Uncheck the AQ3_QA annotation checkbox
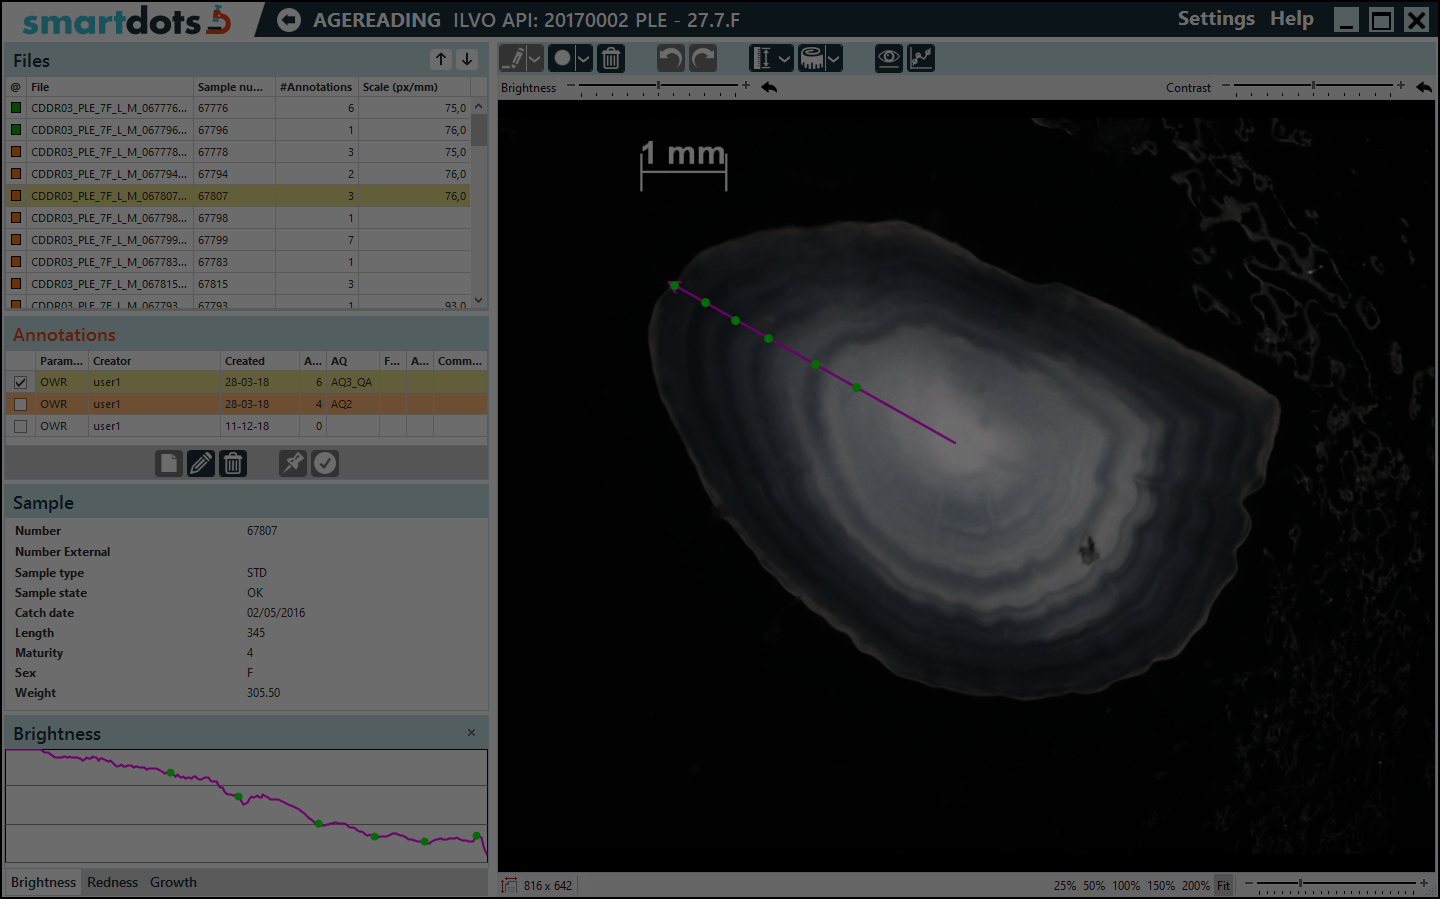Screen dimensions: 1440x899 click(x=20, y=382)
